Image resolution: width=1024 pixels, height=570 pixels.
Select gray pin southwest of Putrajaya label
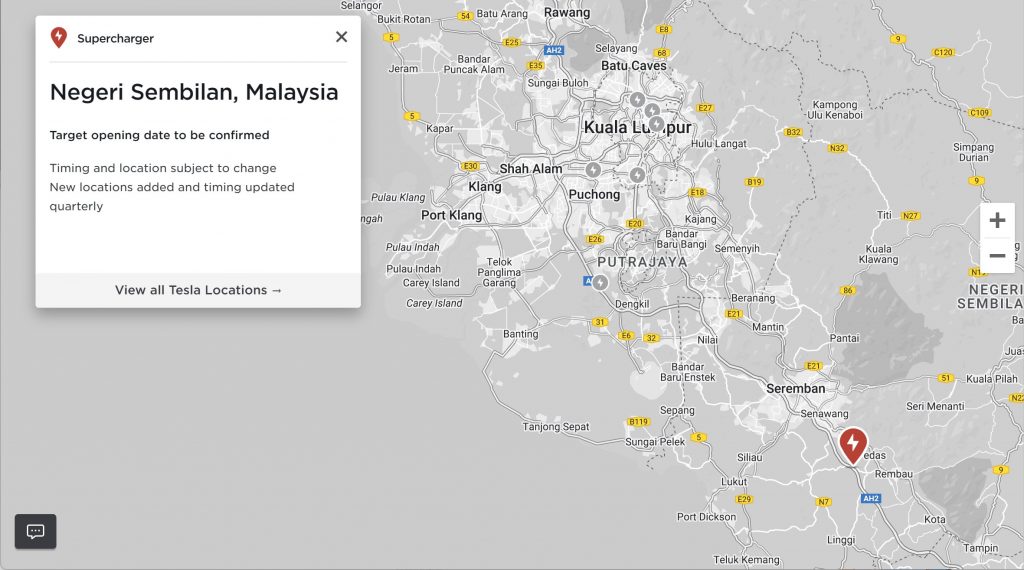[600, 283]
